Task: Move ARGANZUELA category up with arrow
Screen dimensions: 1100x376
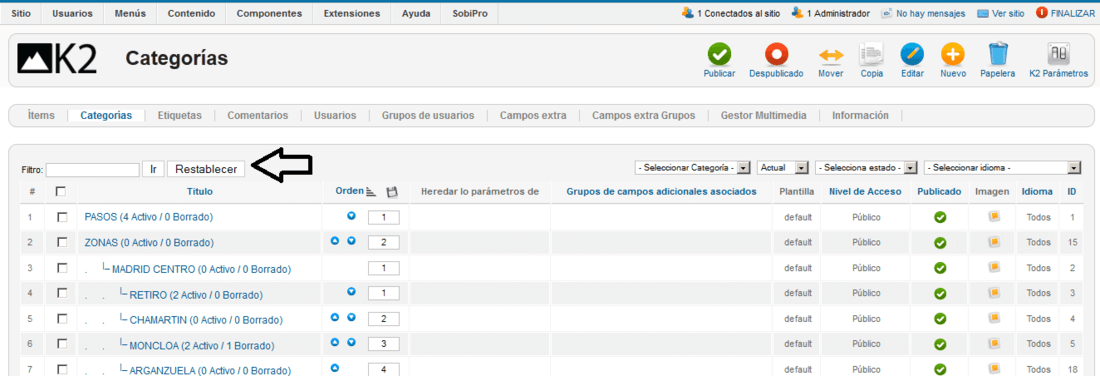Action: (335, 367)
